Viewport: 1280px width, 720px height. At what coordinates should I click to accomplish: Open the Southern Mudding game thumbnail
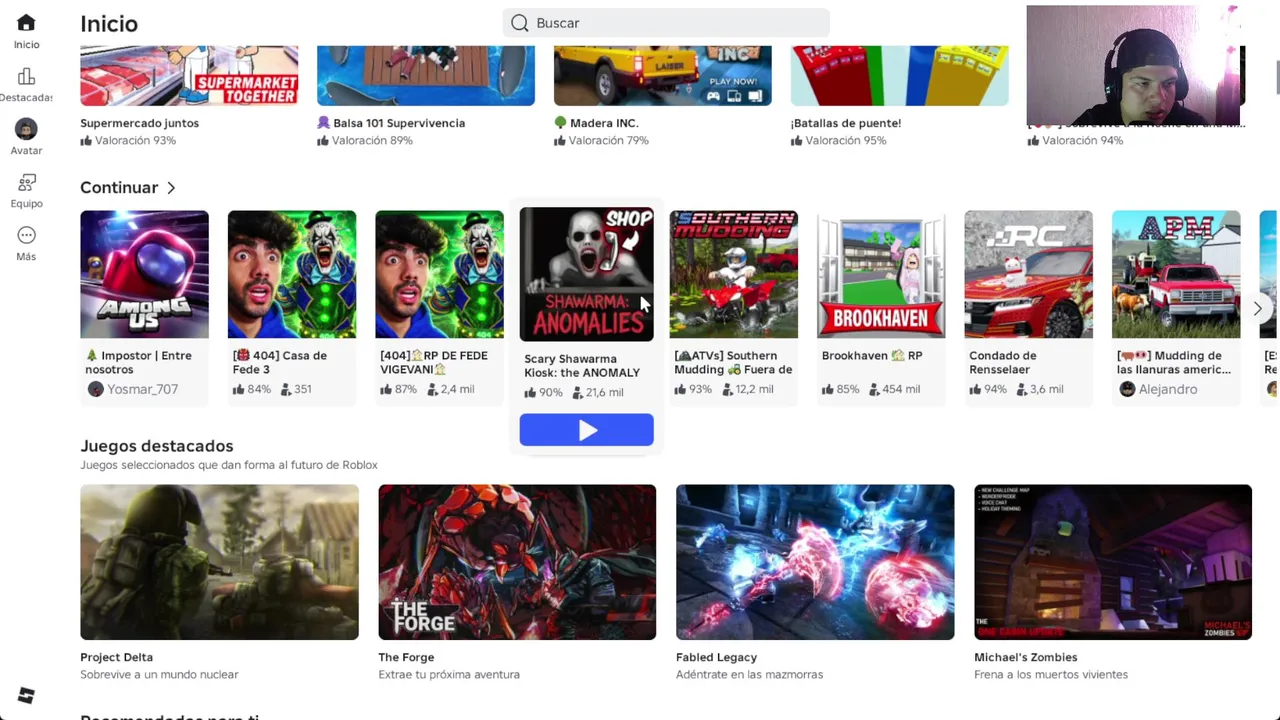click(733, 274)
